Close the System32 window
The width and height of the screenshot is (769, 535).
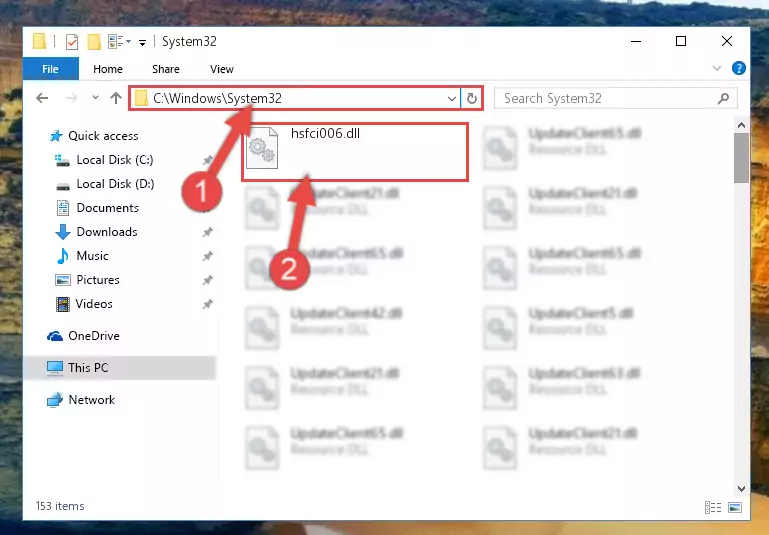tap(727, 42)
